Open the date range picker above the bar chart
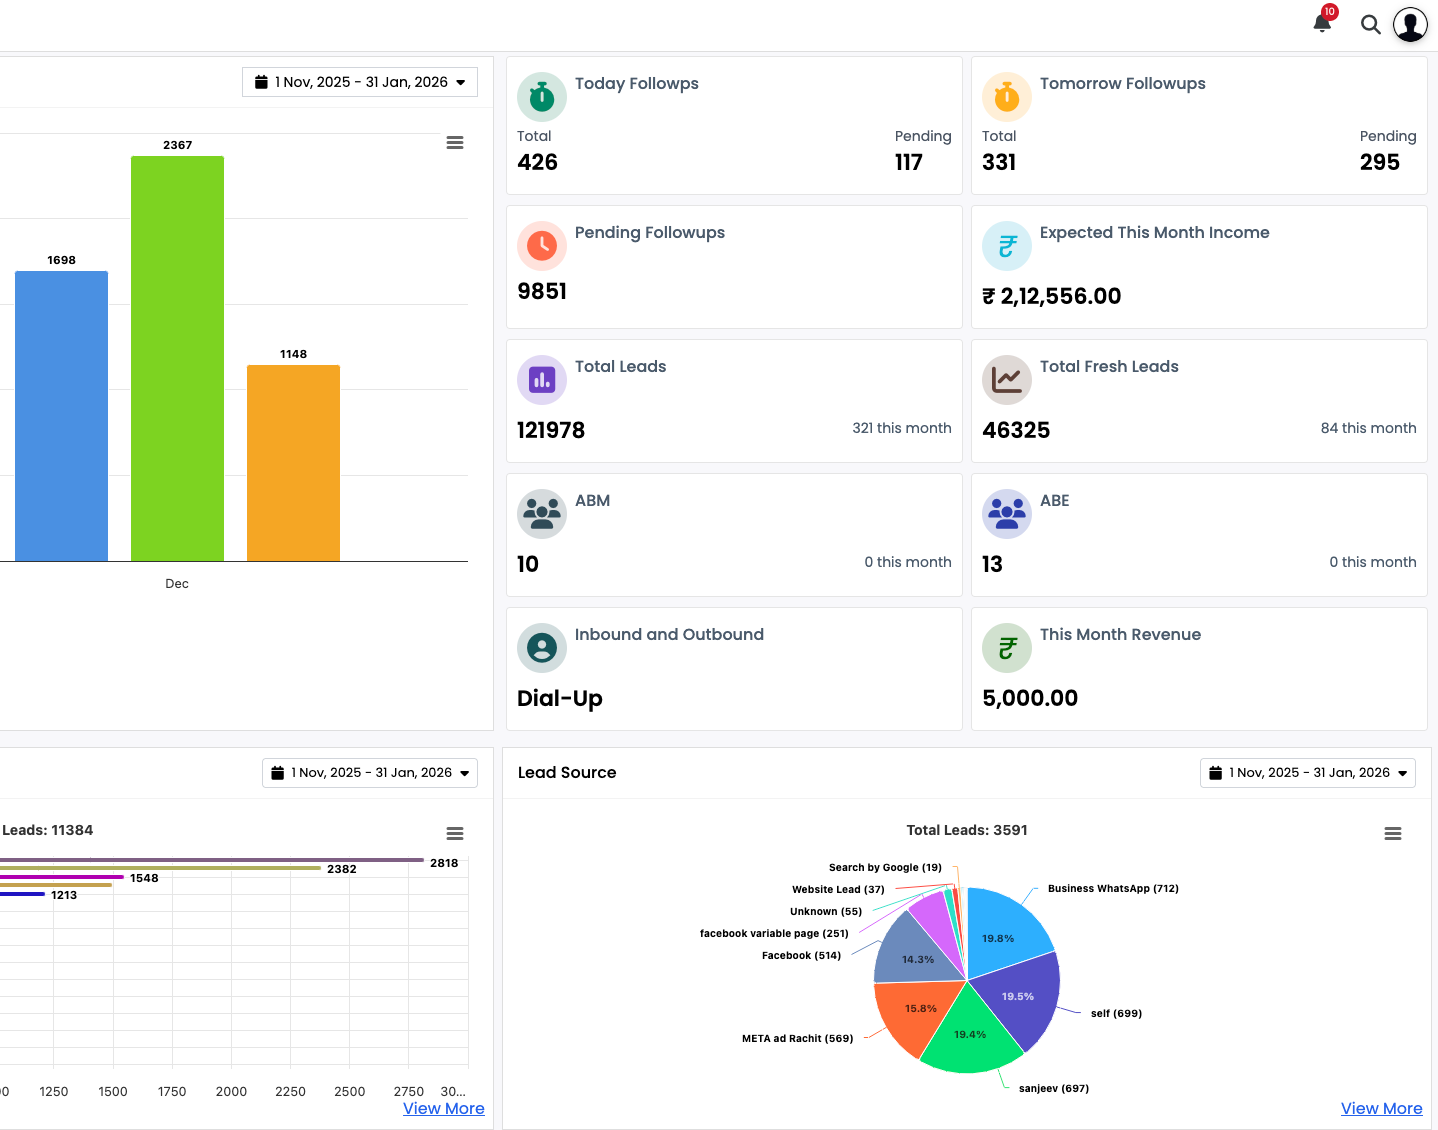This screenshot has height=1130, width=1438. tap(359, 81)
